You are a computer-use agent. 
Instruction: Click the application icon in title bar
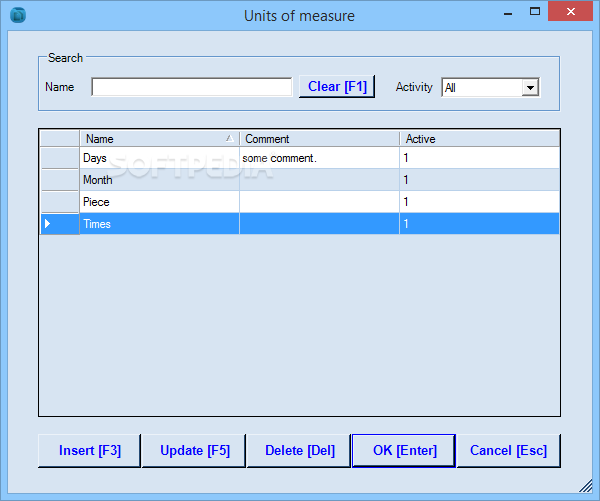(x=18, y=16)
